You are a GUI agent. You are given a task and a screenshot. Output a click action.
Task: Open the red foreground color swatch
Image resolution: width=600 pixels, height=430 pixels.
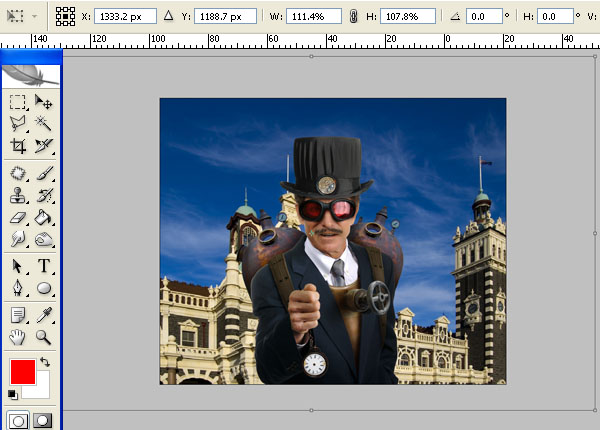coord(23,372)
